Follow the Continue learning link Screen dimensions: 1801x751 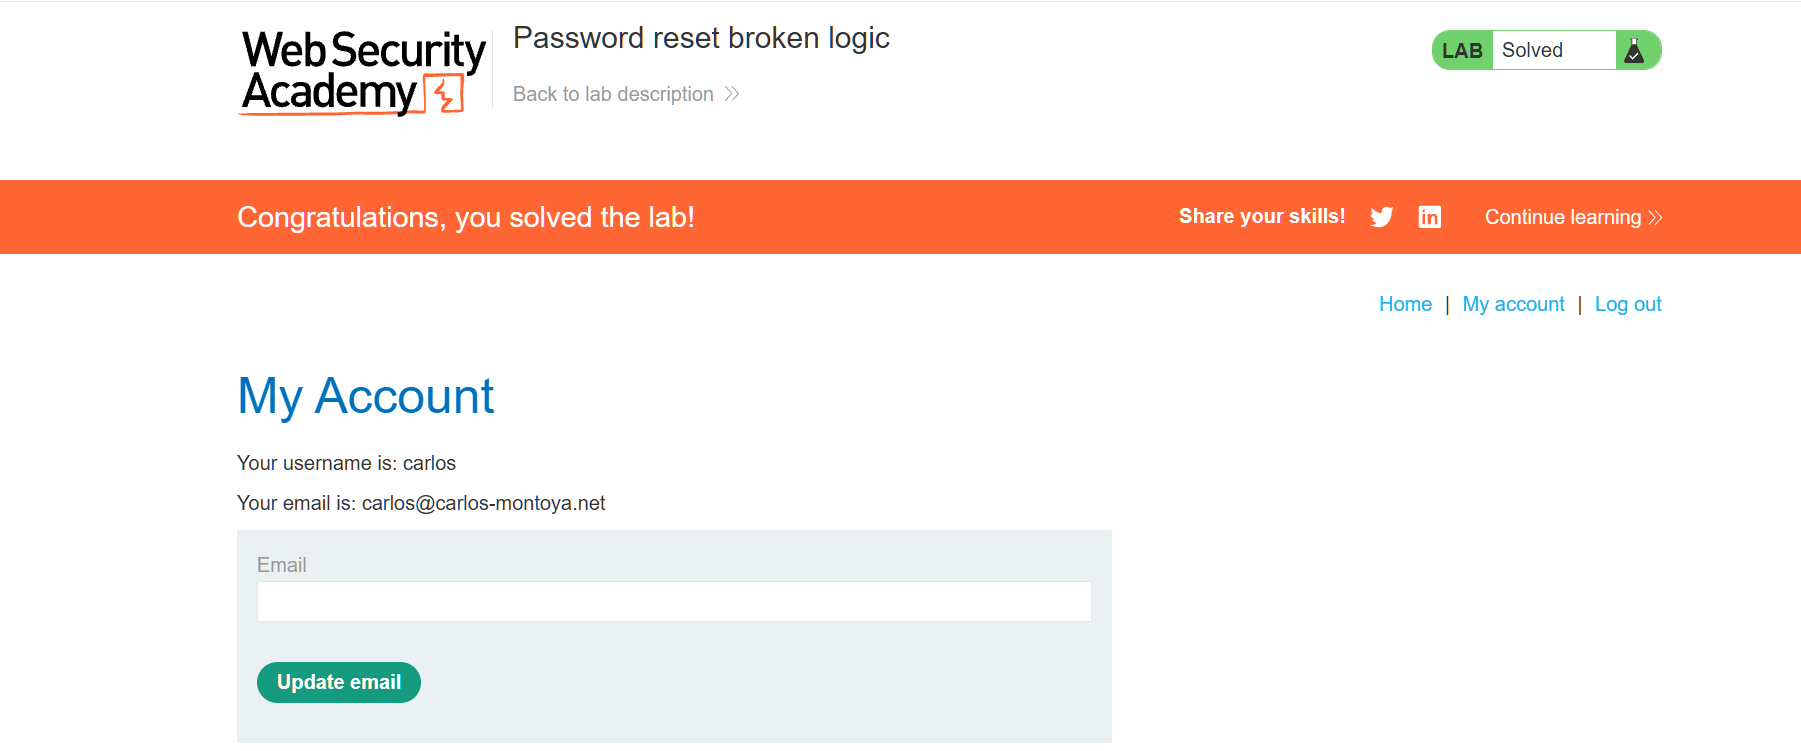click(x=1562, y=217)
